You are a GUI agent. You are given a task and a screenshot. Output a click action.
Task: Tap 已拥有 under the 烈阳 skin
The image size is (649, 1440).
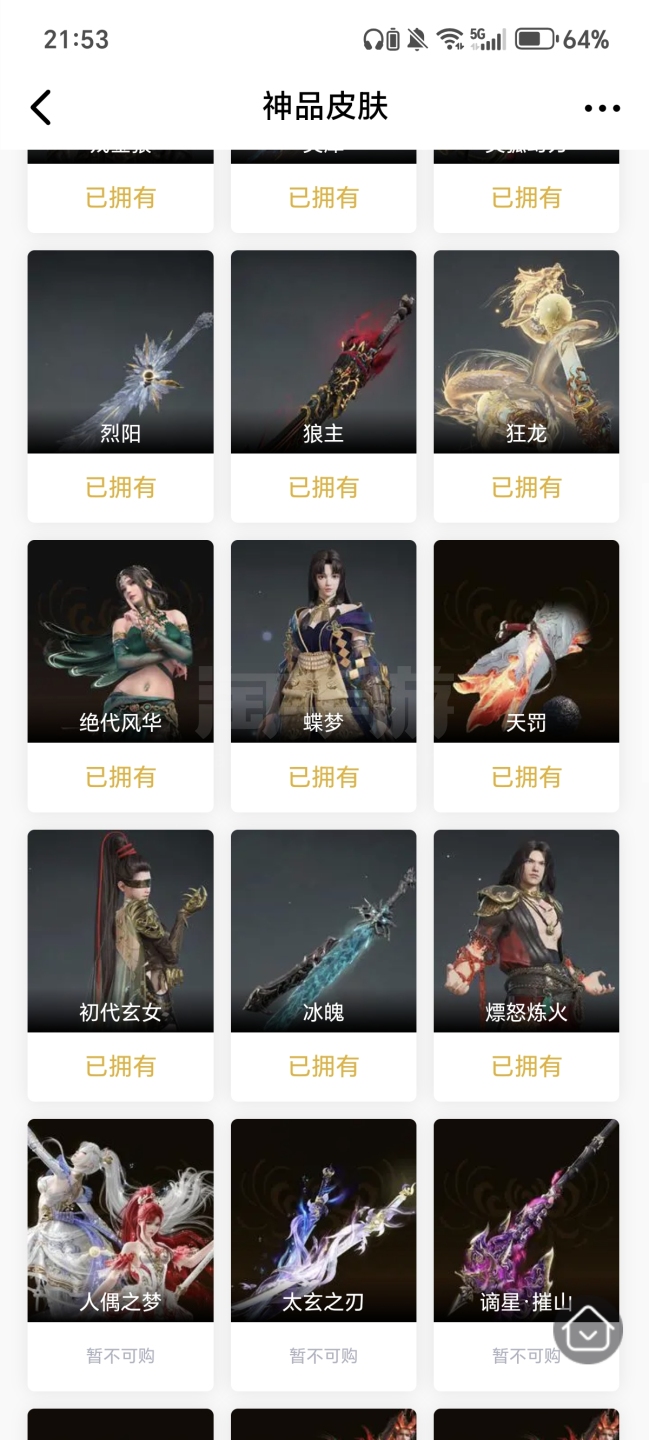click(x=120, y=487)
